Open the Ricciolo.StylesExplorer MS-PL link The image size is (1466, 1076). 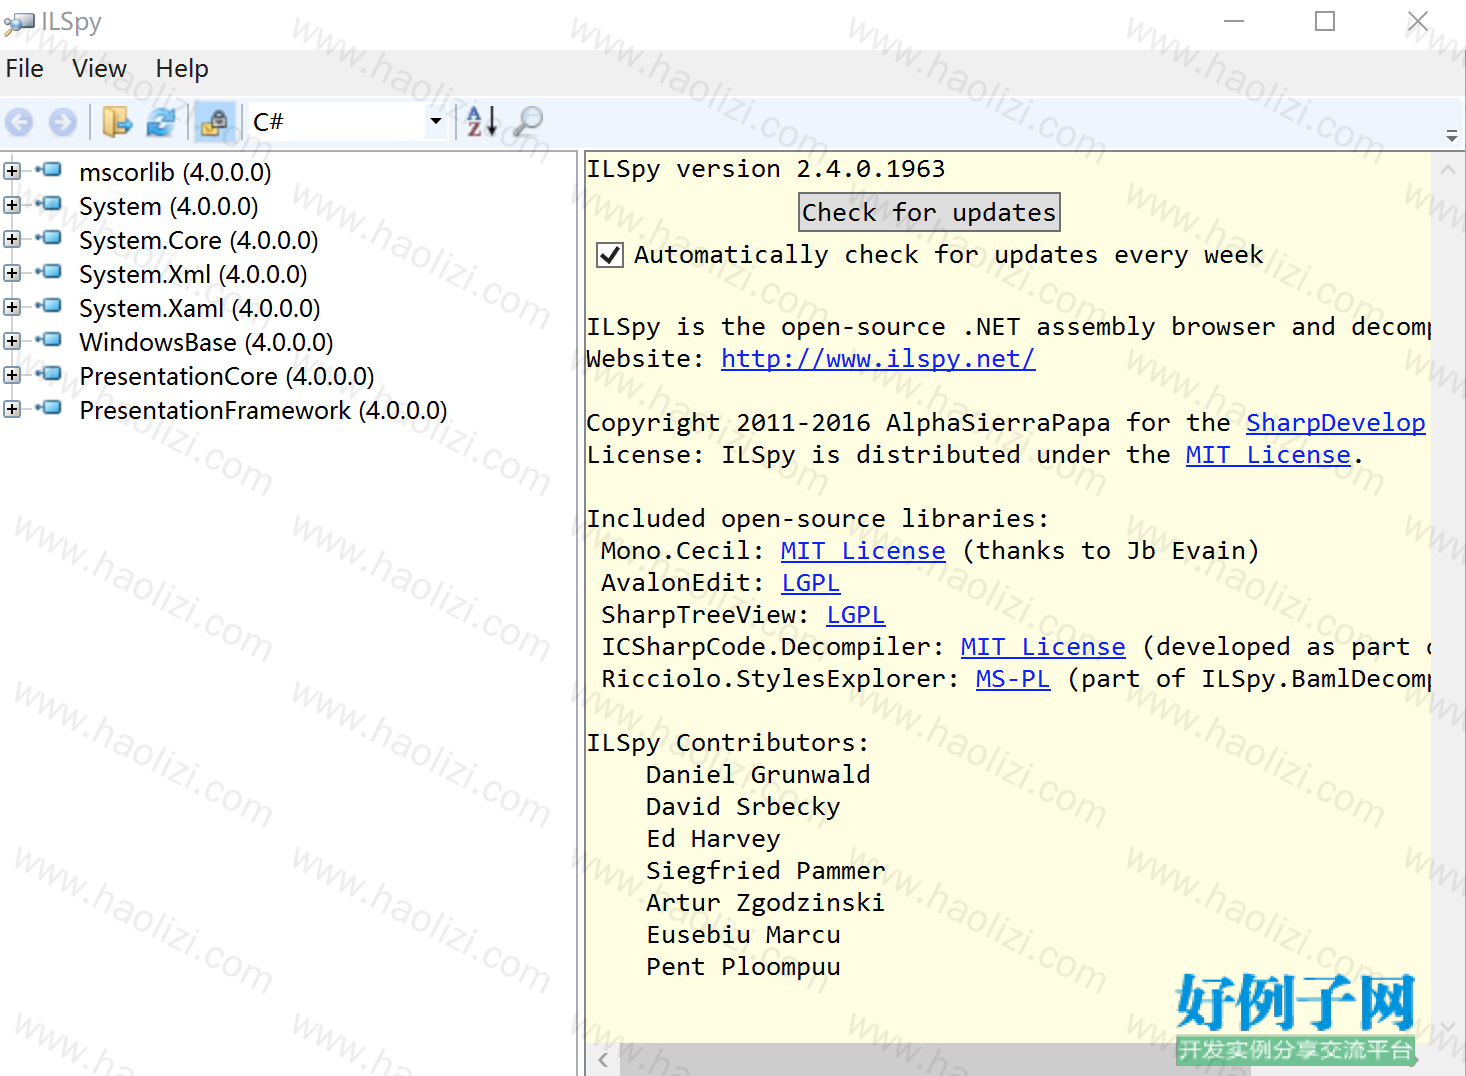1013,679
